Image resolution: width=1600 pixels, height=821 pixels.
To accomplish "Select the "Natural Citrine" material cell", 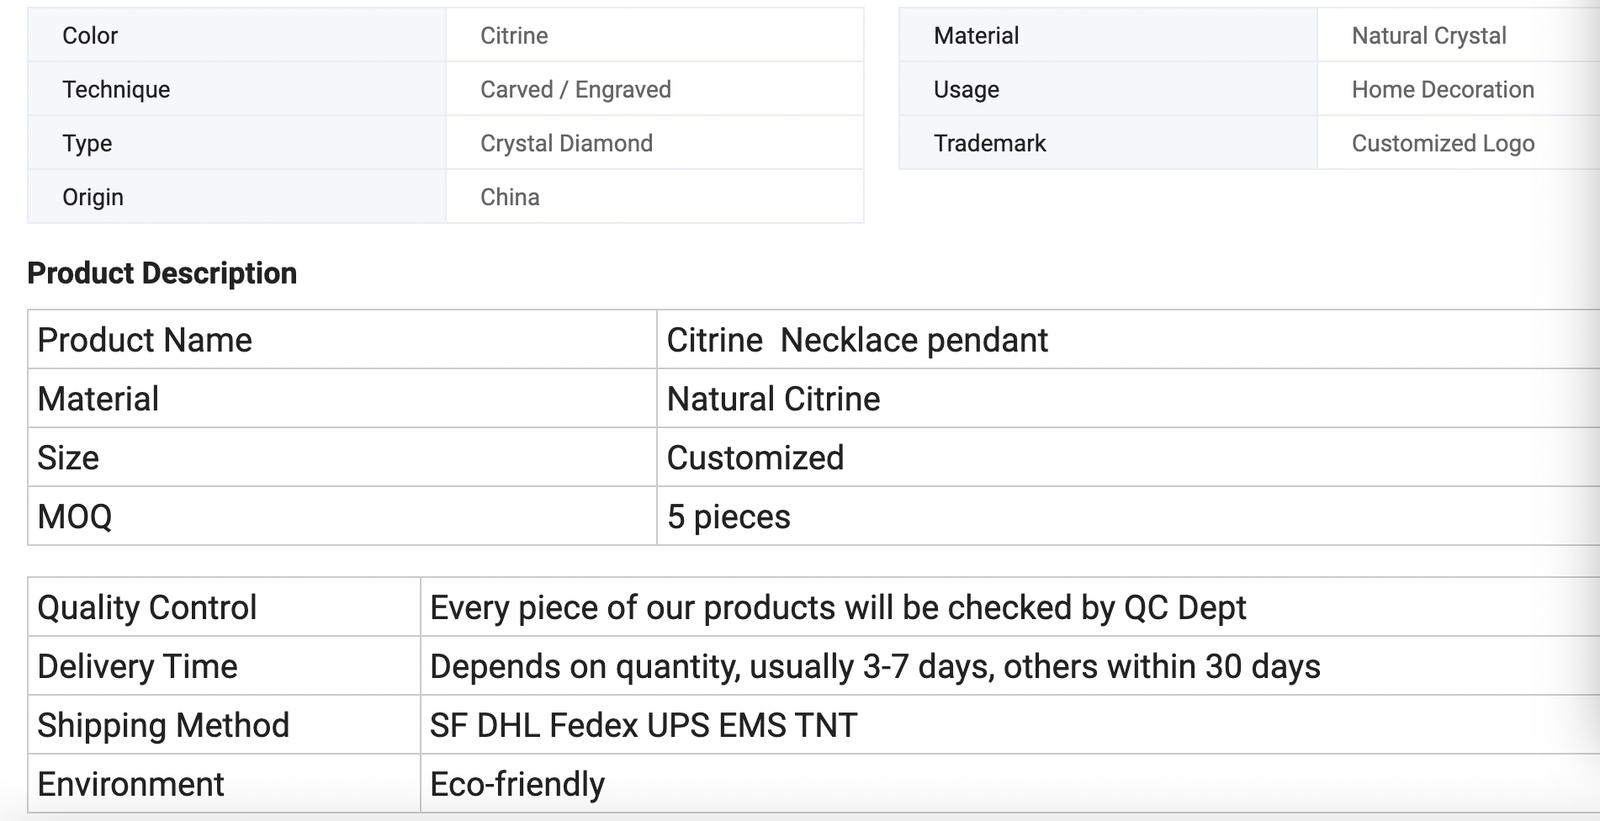I will coord(773,399).
